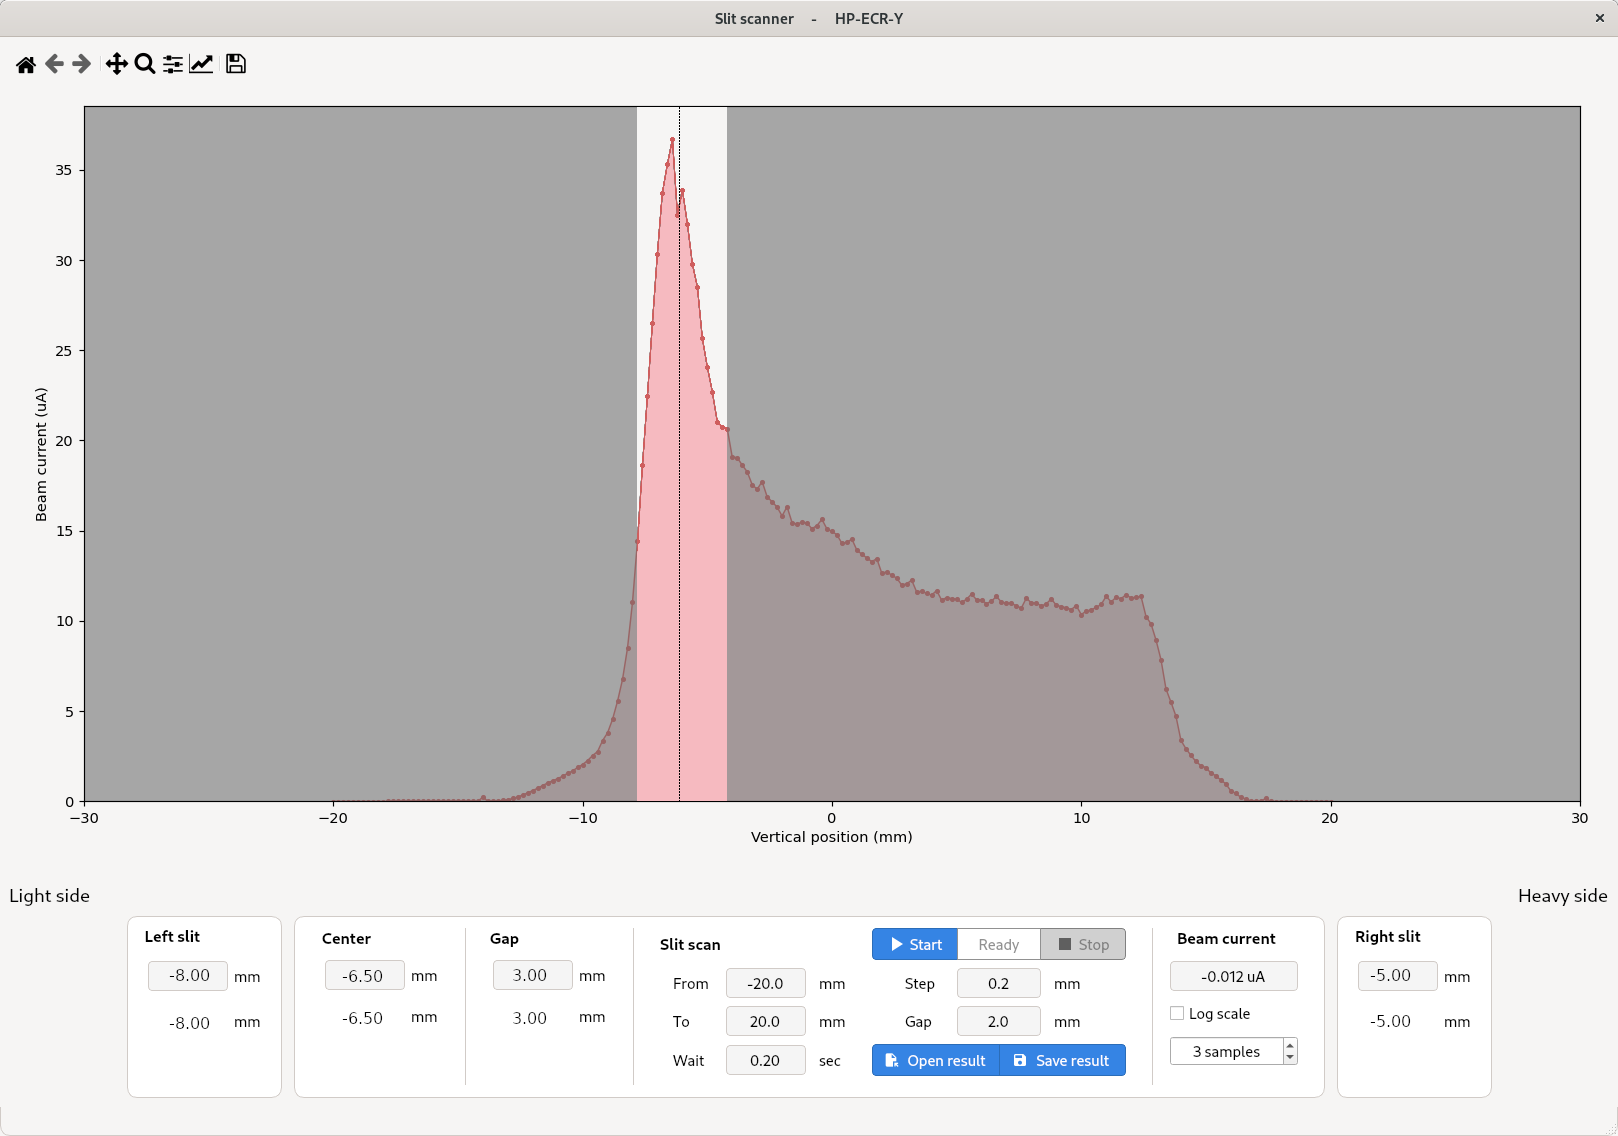Close the Slit scanner window
This screenshot has width=1618, height=1136.
[1599, 18]
